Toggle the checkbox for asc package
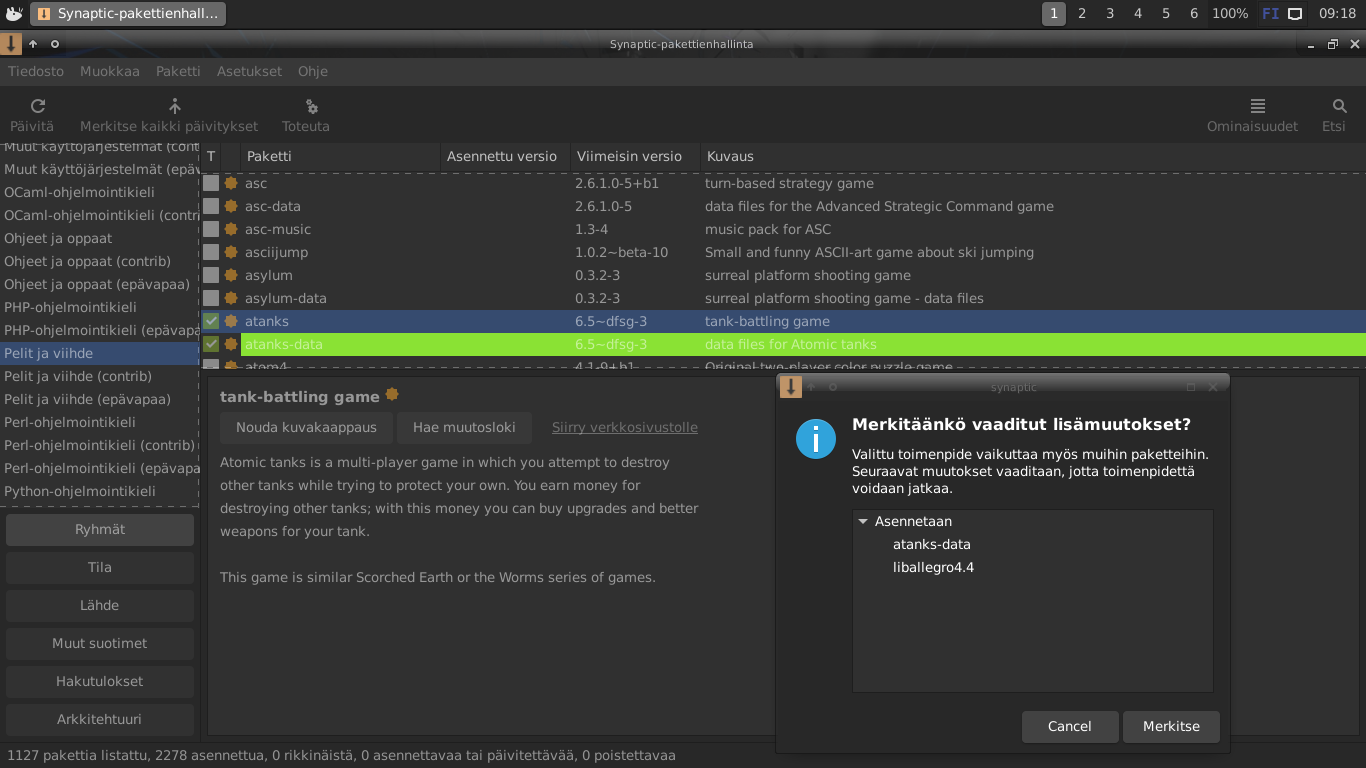1366x768 pixels. point(211,183)
